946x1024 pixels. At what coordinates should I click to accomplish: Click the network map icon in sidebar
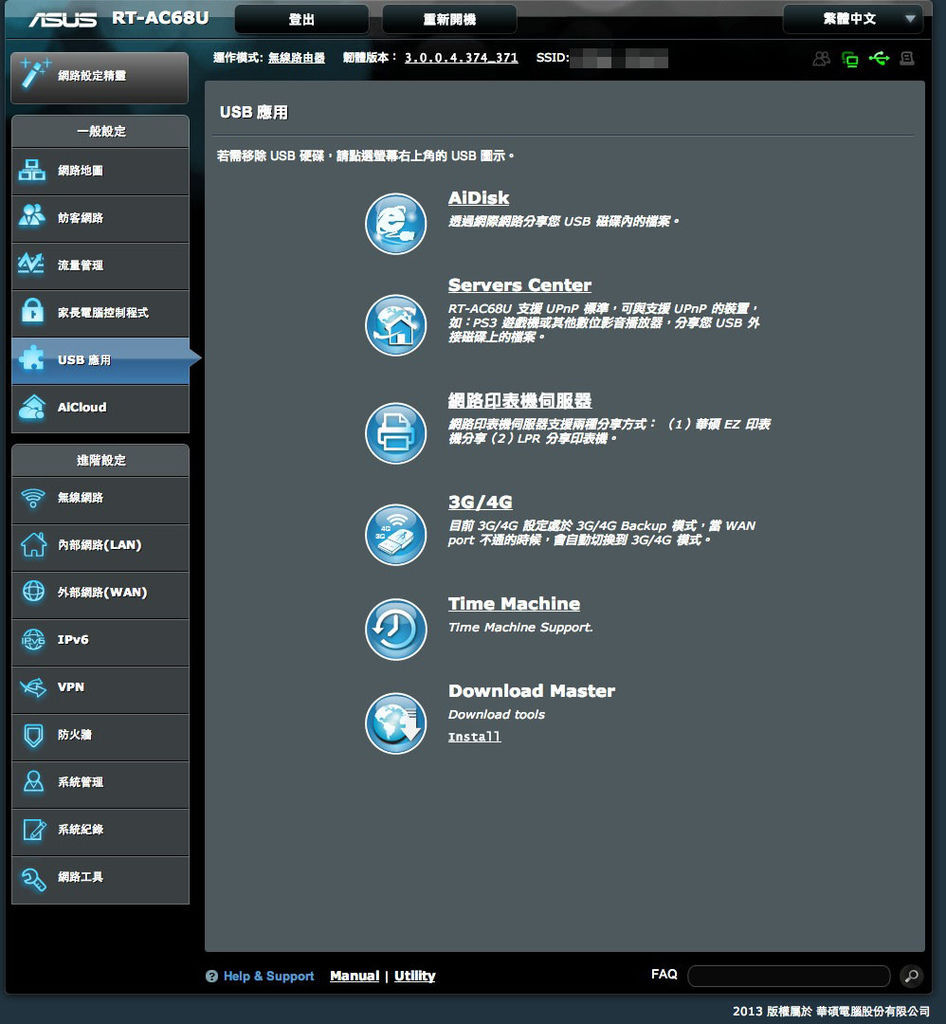tap(32, 170)
